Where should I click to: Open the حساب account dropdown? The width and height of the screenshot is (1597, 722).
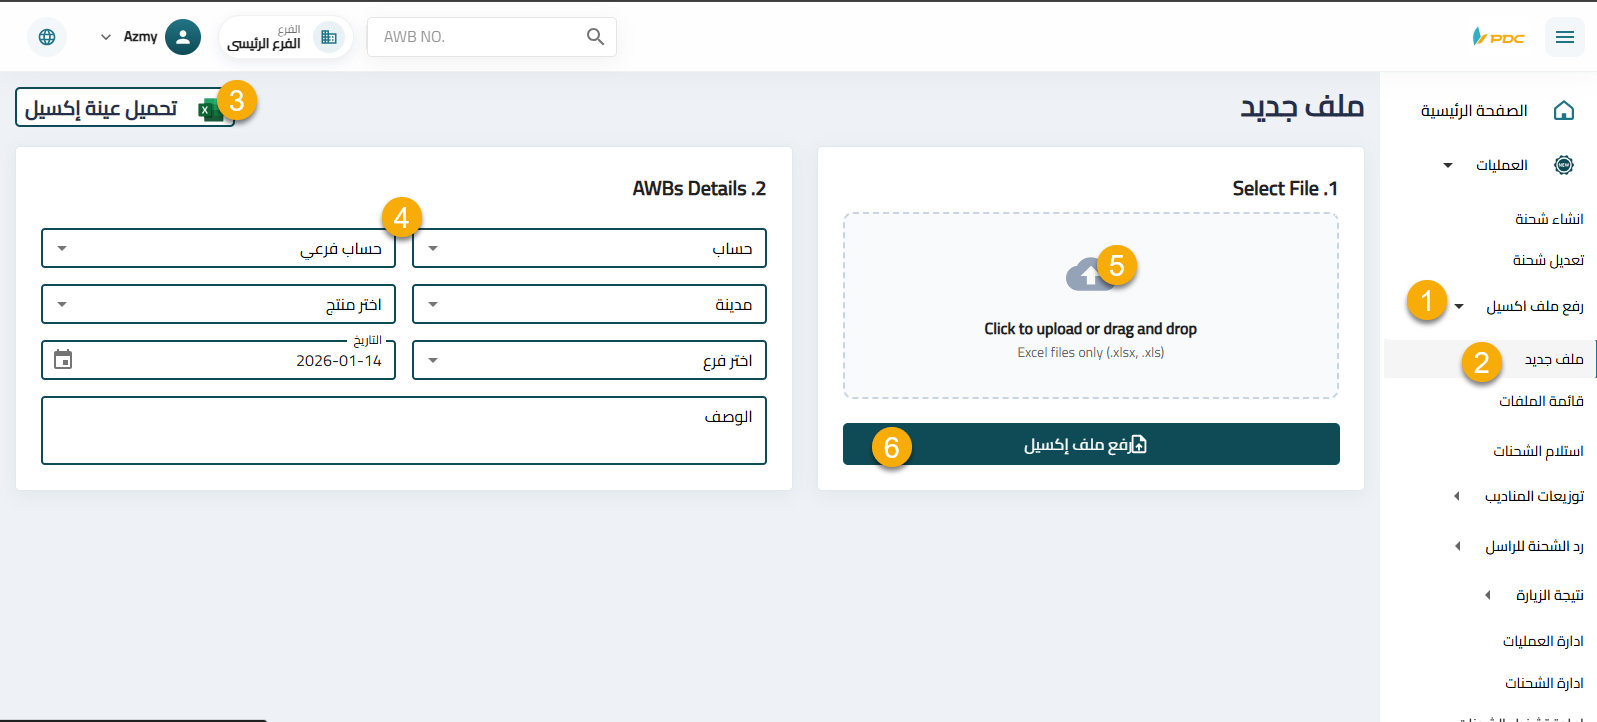click(x=589, y=248)
